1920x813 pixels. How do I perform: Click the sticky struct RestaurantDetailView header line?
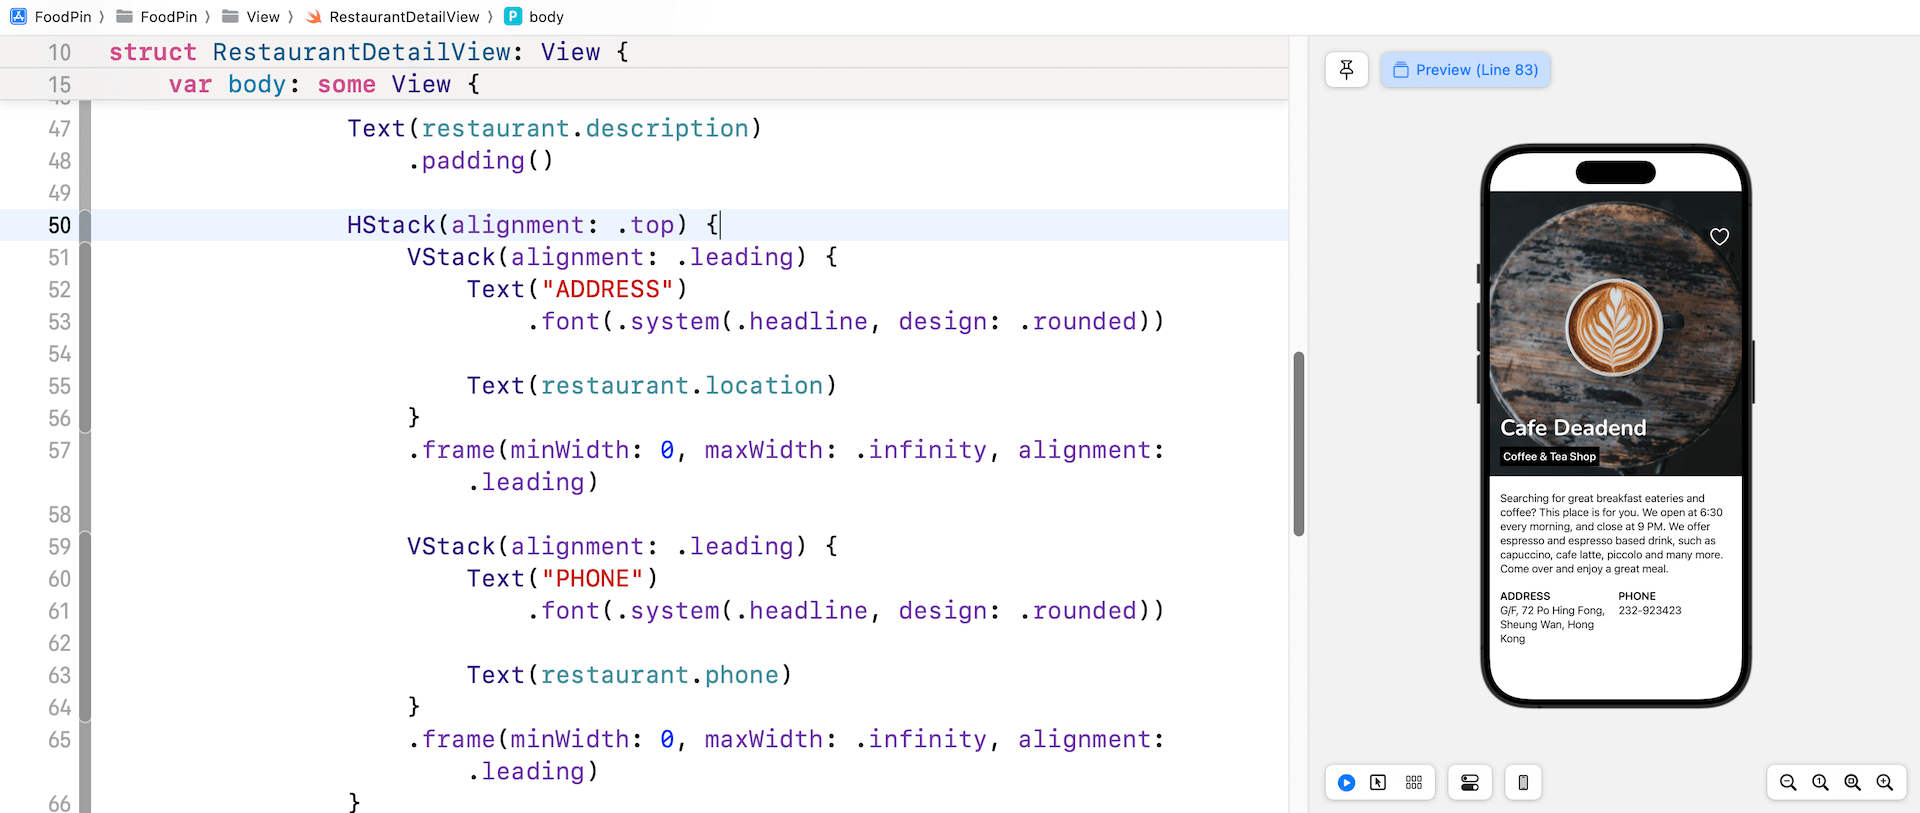(368, 52)
